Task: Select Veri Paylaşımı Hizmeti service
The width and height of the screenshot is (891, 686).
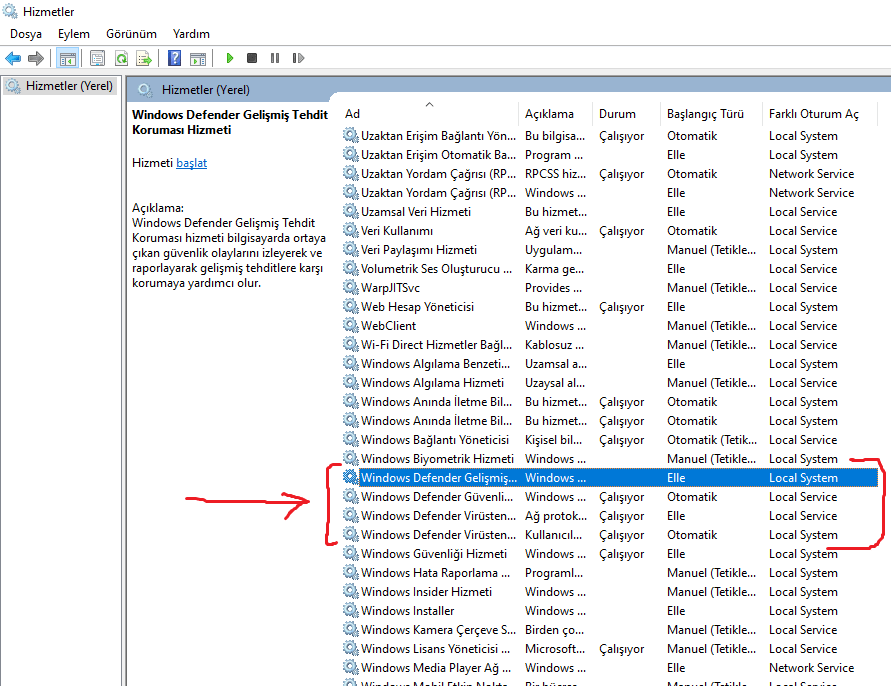Action: 419,250
